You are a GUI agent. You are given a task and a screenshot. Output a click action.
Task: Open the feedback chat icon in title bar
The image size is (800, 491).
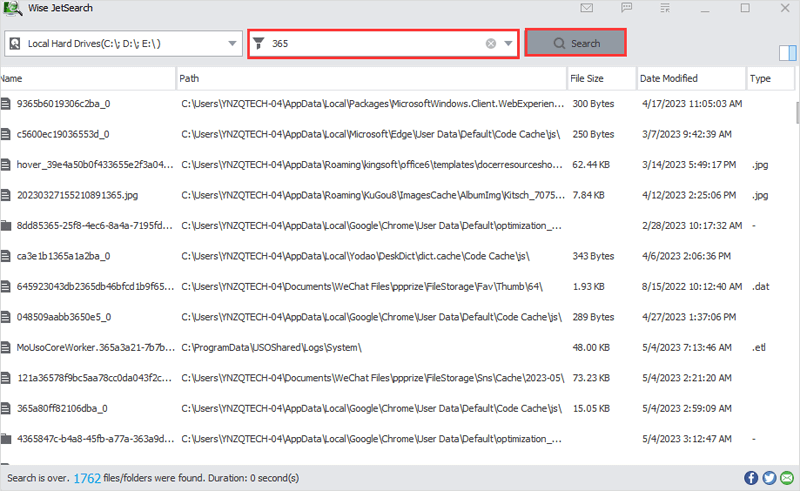coord(627,8)
